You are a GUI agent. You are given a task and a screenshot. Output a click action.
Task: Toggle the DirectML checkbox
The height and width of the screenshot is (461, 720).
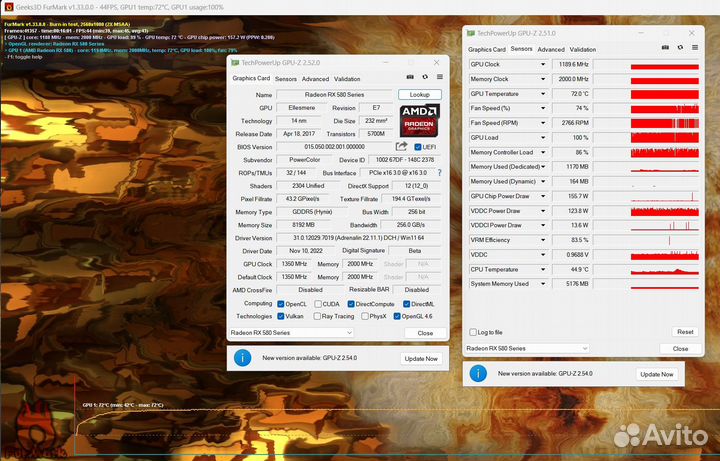pos(406,304)
